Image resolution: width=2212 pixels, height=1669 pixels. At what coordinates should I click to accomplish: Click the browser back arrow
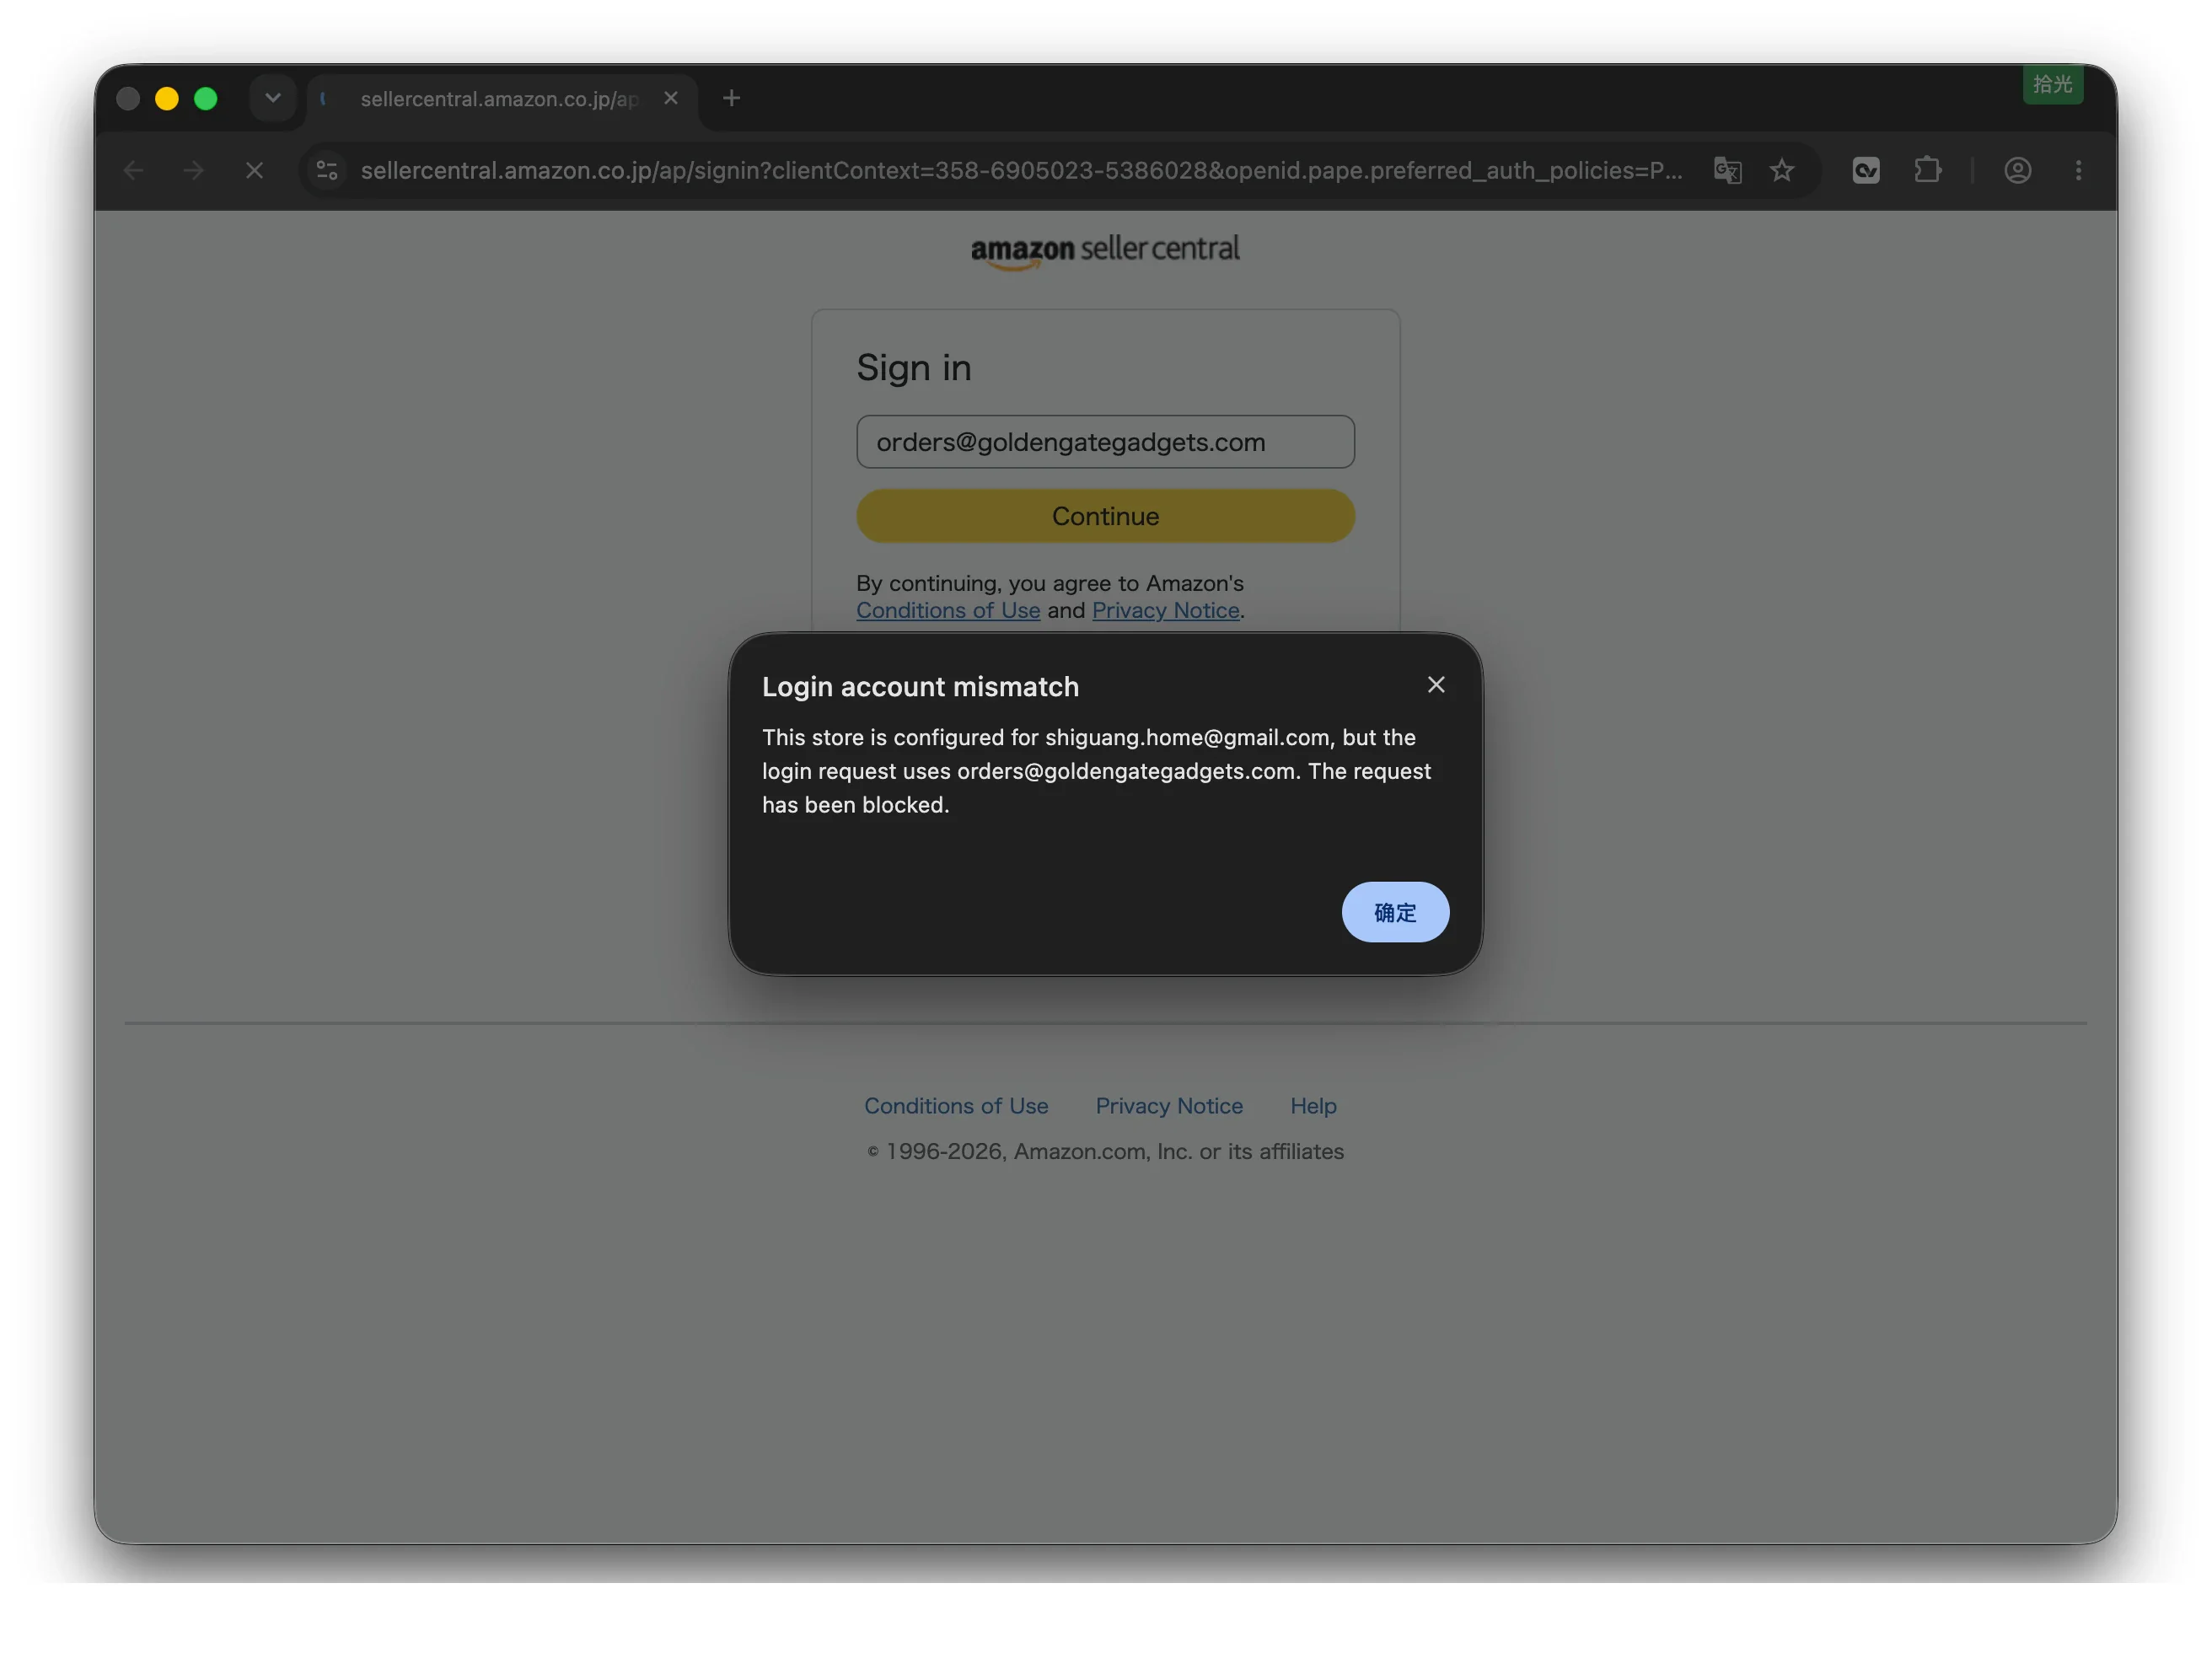point(133,171)
